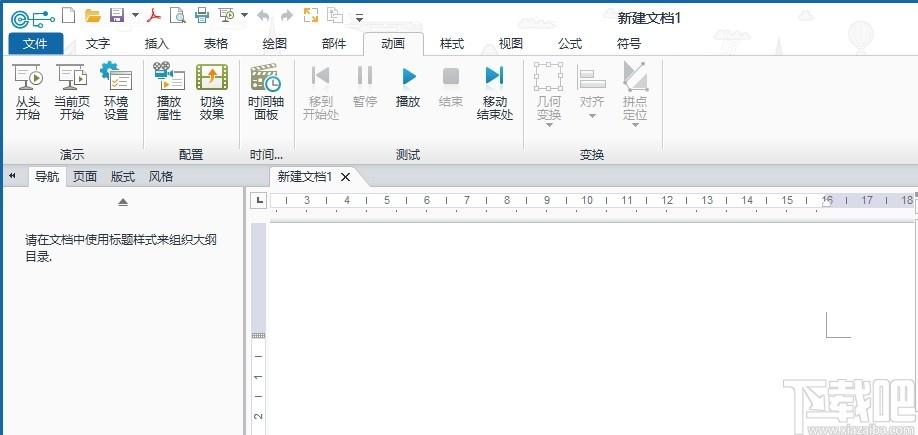Redo the last action
Screen dimensions: 918x435
point(286,16)
